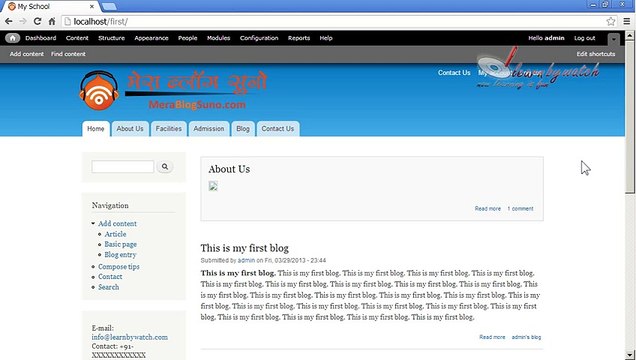Click admin author link in Submitted by
The width and height of the screenshot is (636, 360).
click(x=246, y=260)
